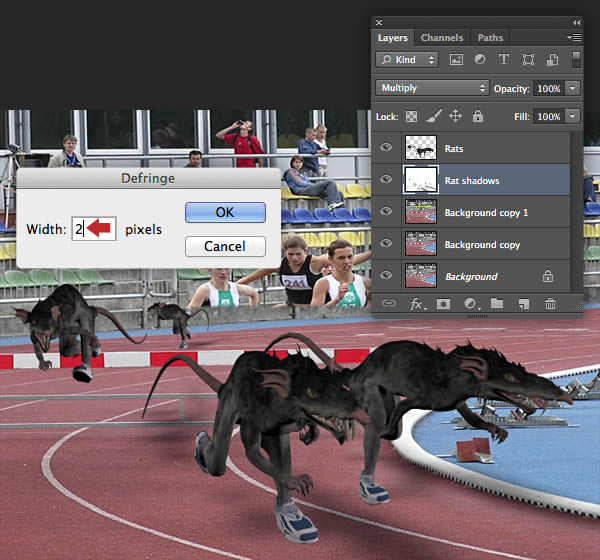Viewport: 600px width, 560px height.
Task: Select the locked Background layer thumbnail
Action: 421,275
